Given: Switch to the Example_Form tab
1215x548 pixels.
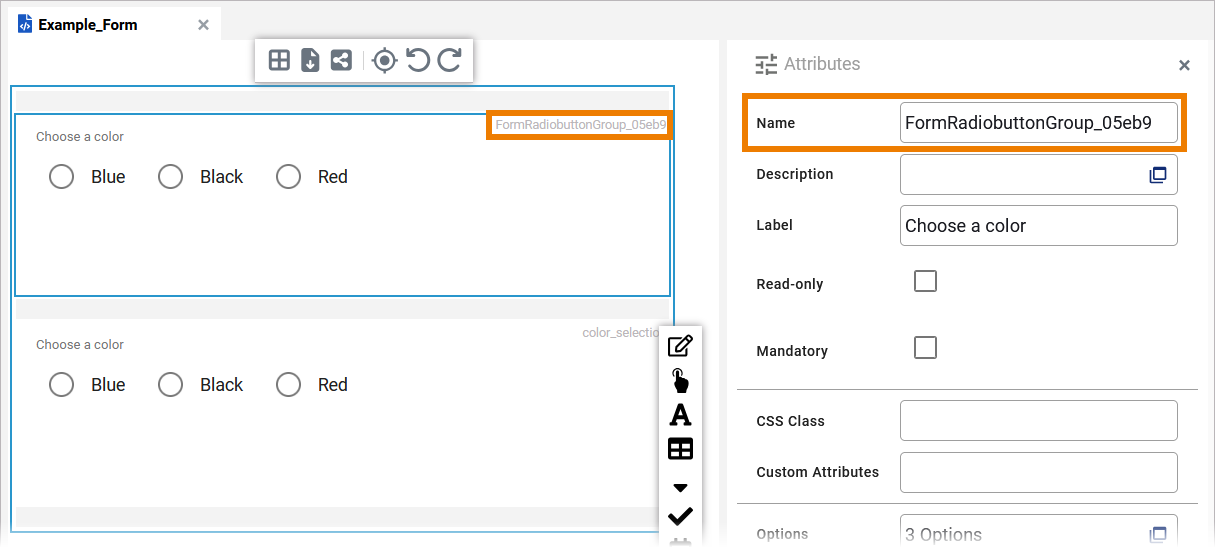Looking at the screenshot, I should (x=88, y=25).
